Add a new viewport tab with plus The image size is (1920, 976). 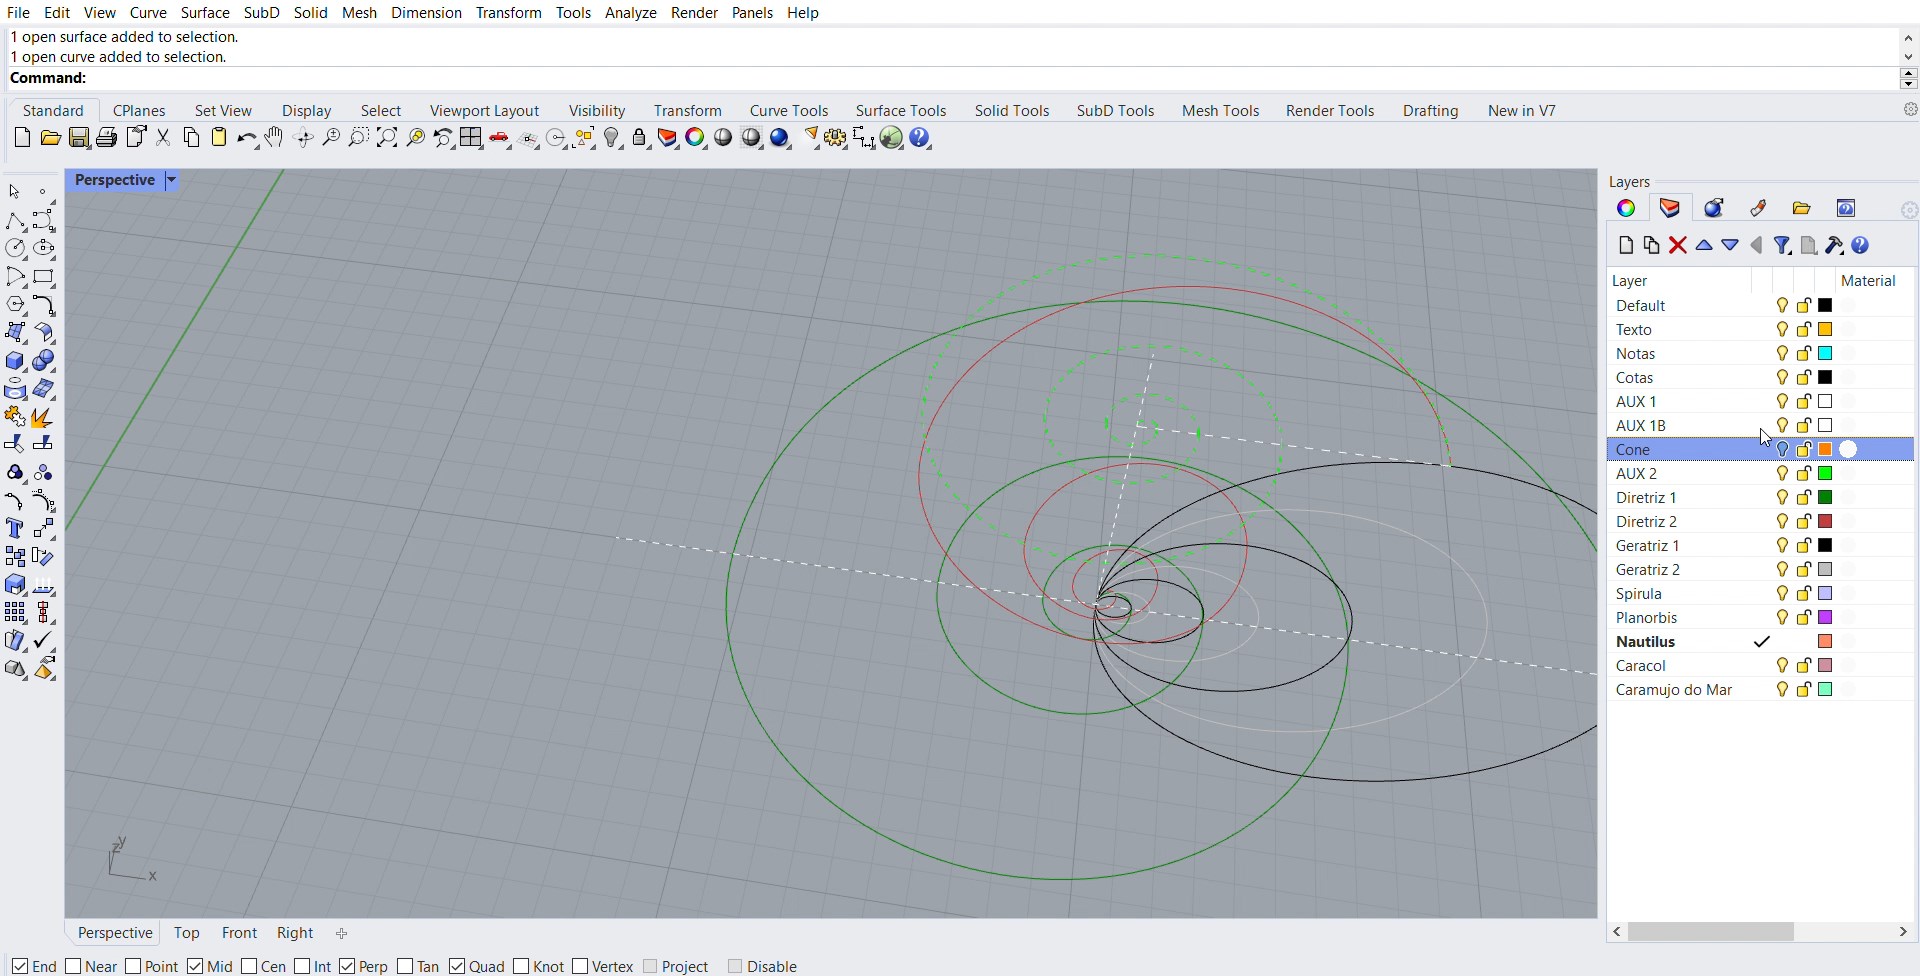pos(342,934)
